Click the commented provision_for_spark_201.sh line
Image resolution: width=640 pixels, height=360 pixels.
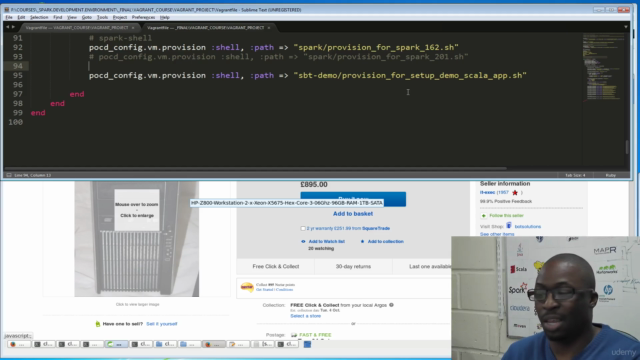278,57
